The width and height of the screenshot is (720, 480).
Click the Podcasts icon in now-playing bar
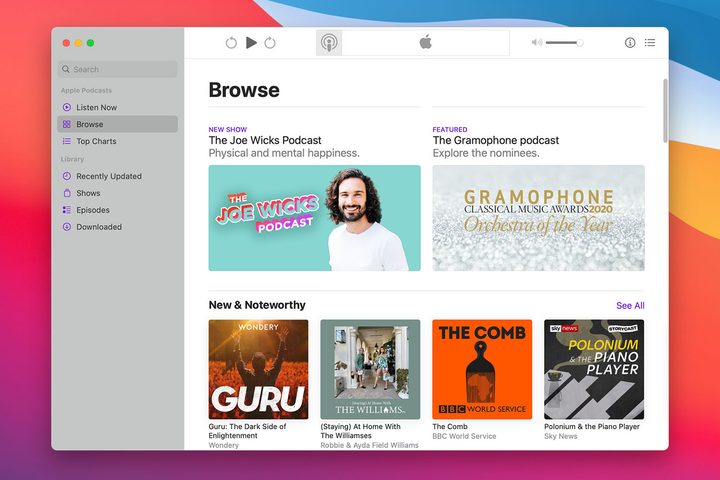329,43
